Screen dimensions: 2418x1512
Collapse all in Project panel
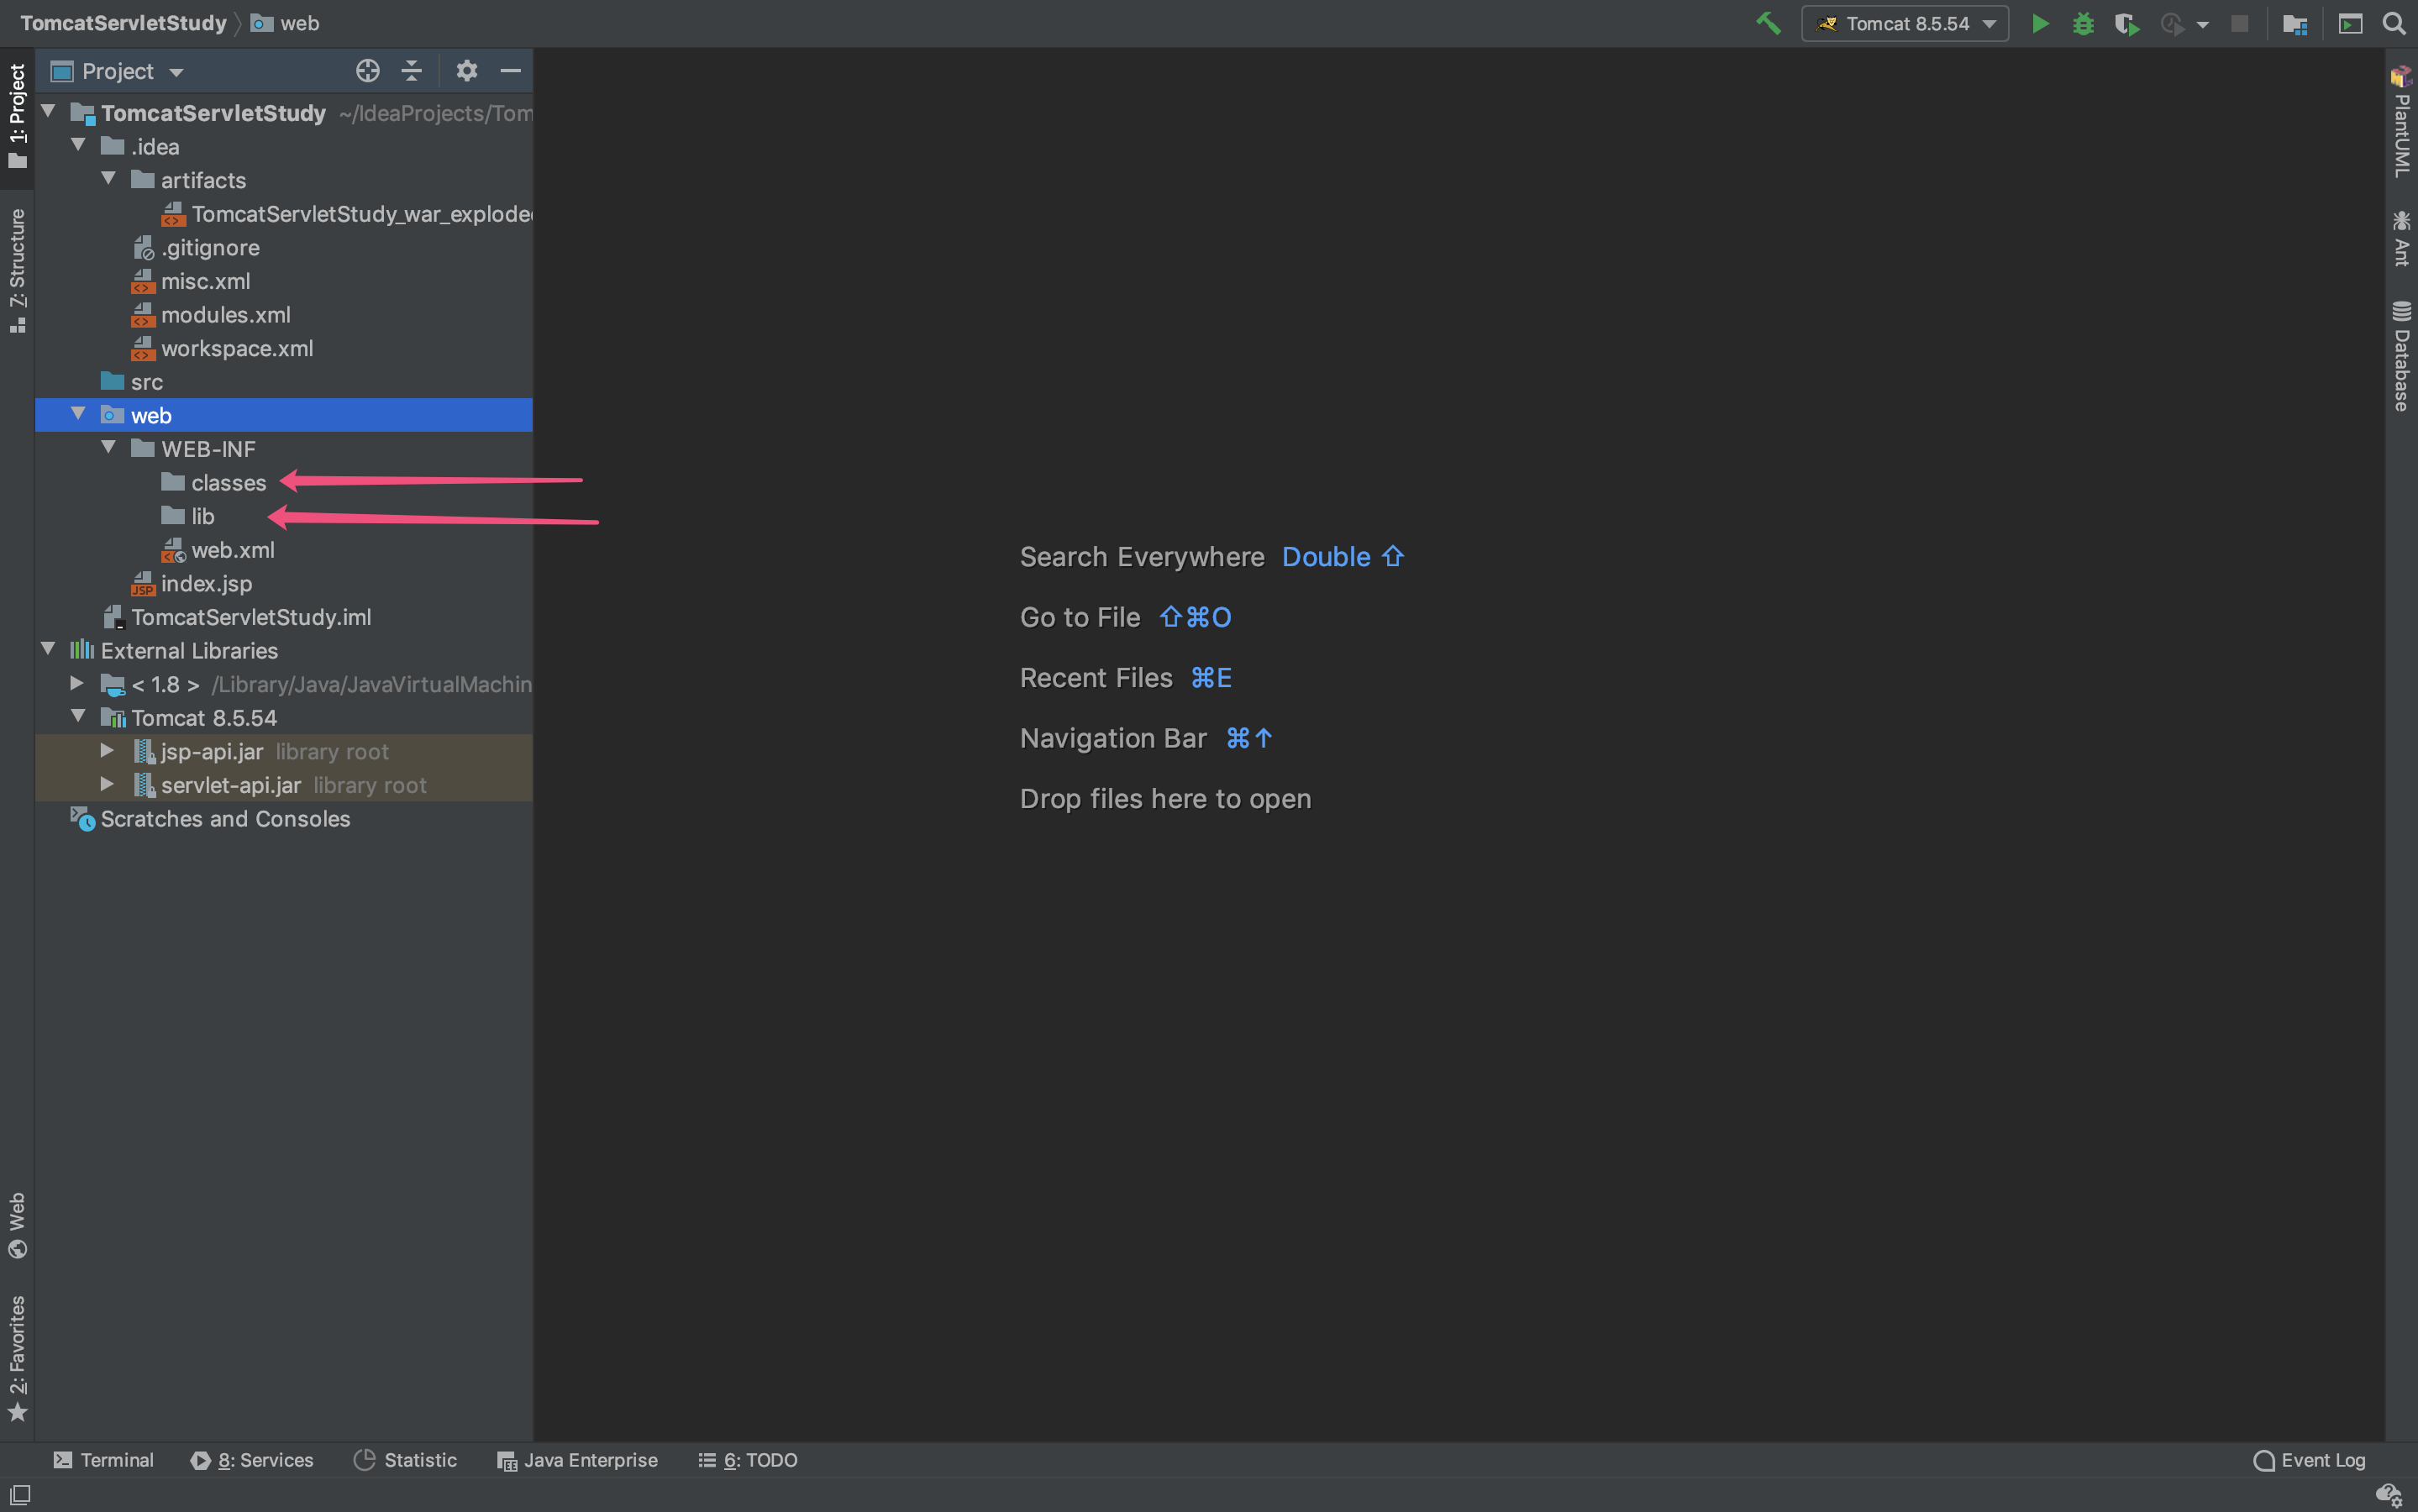coord(411,71)
